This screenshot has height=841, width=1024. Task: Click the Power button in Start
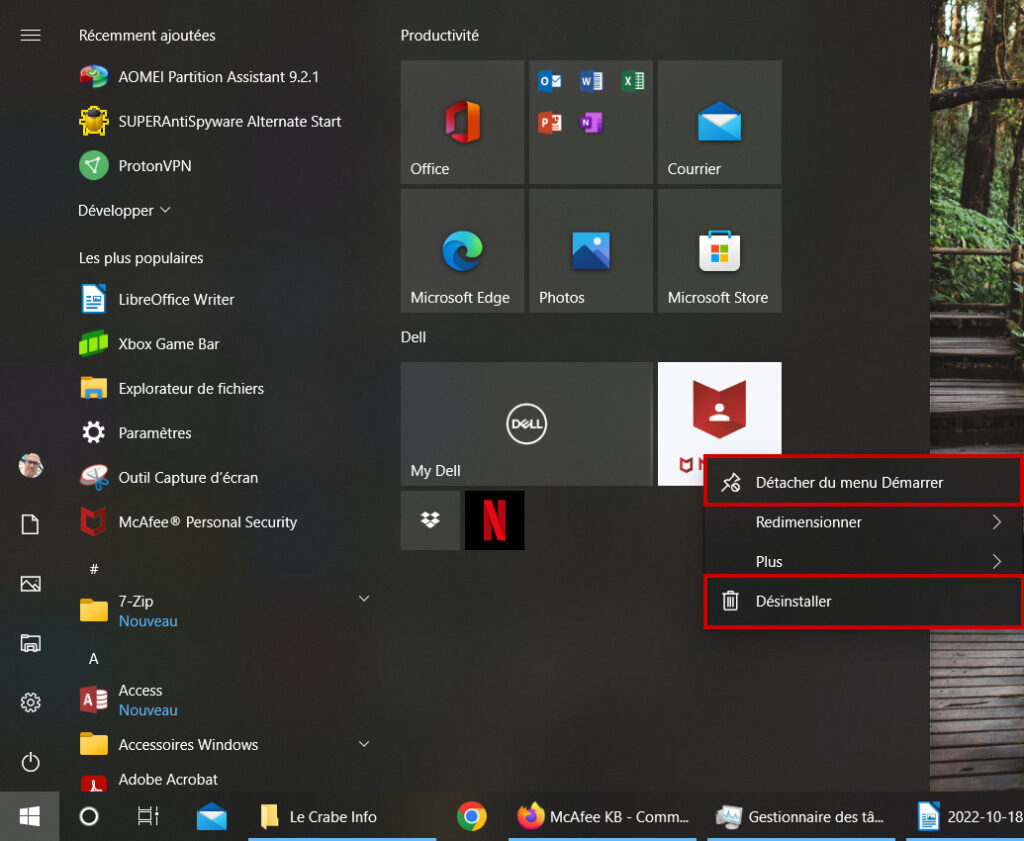[x=31, y=762]
